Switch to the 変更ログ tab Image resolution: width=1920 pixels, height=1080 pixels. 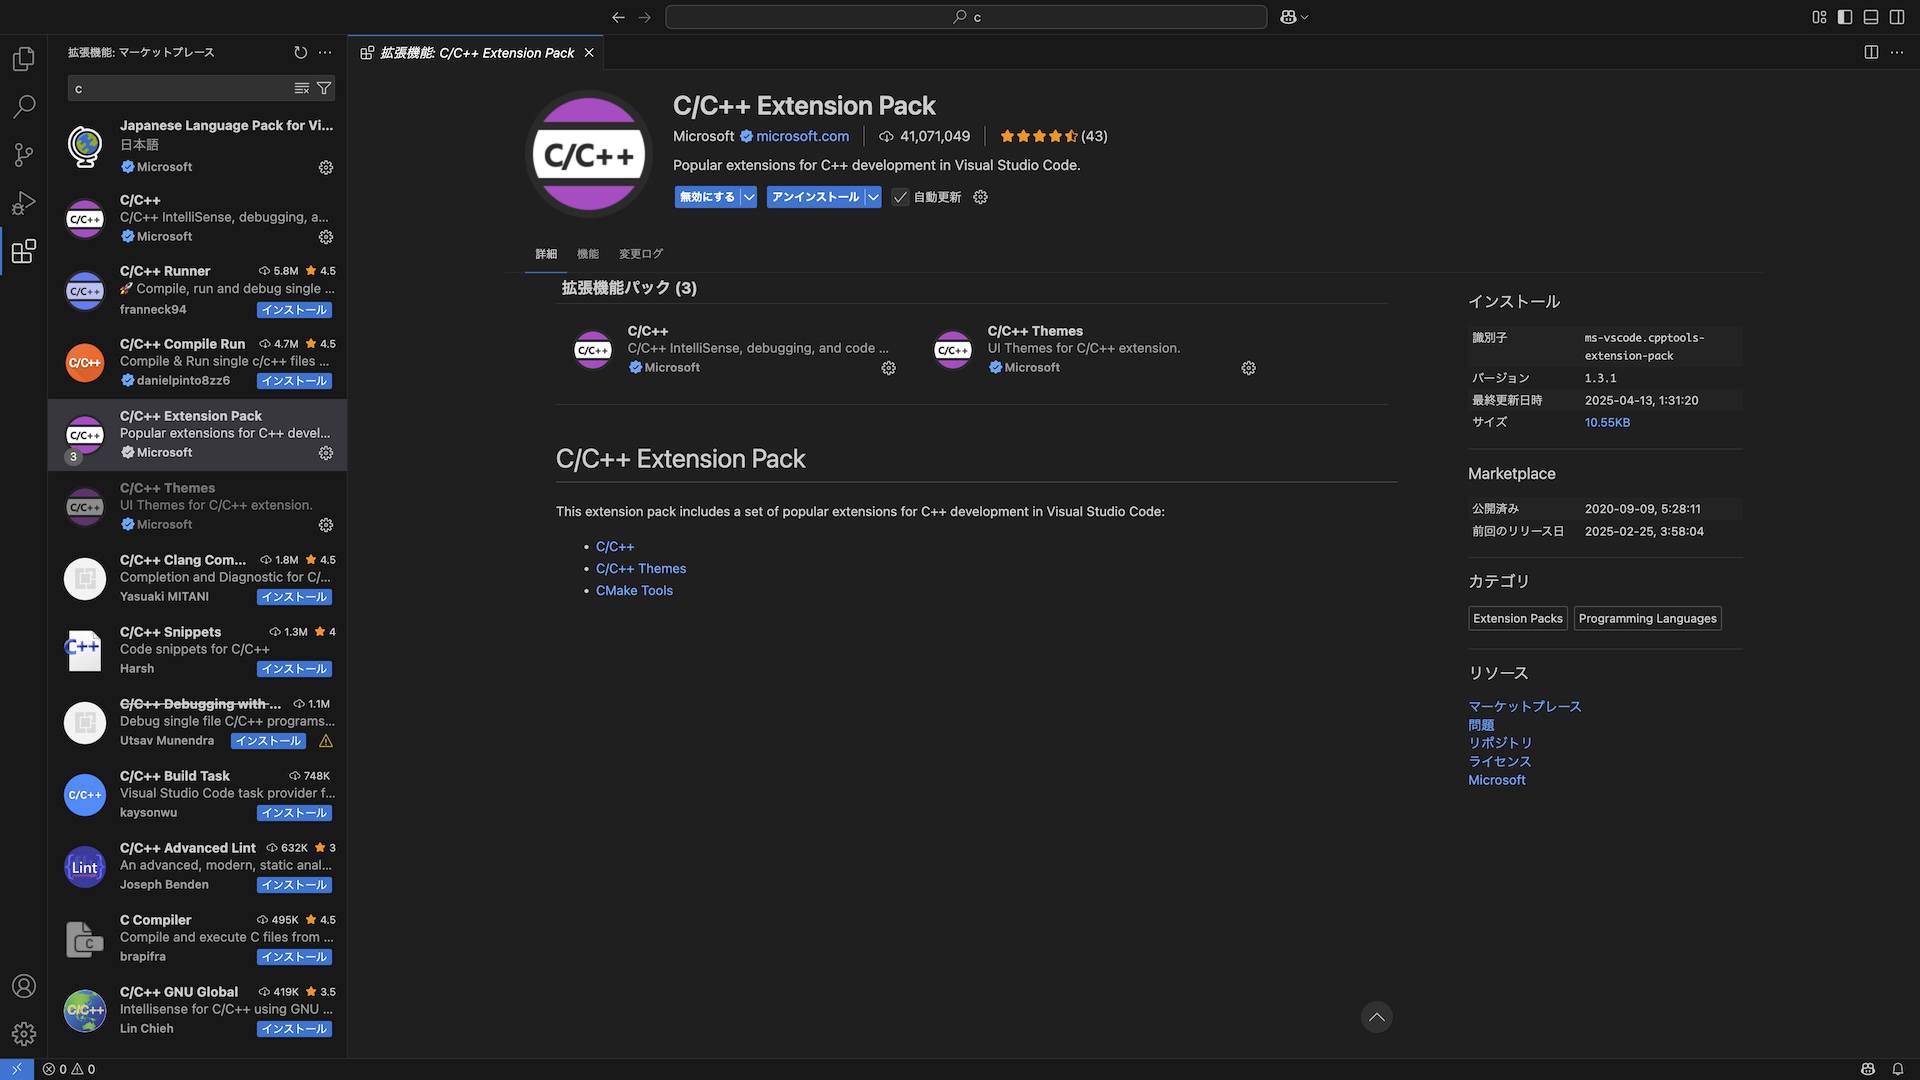pyautogui.click(x=640, y=254)
